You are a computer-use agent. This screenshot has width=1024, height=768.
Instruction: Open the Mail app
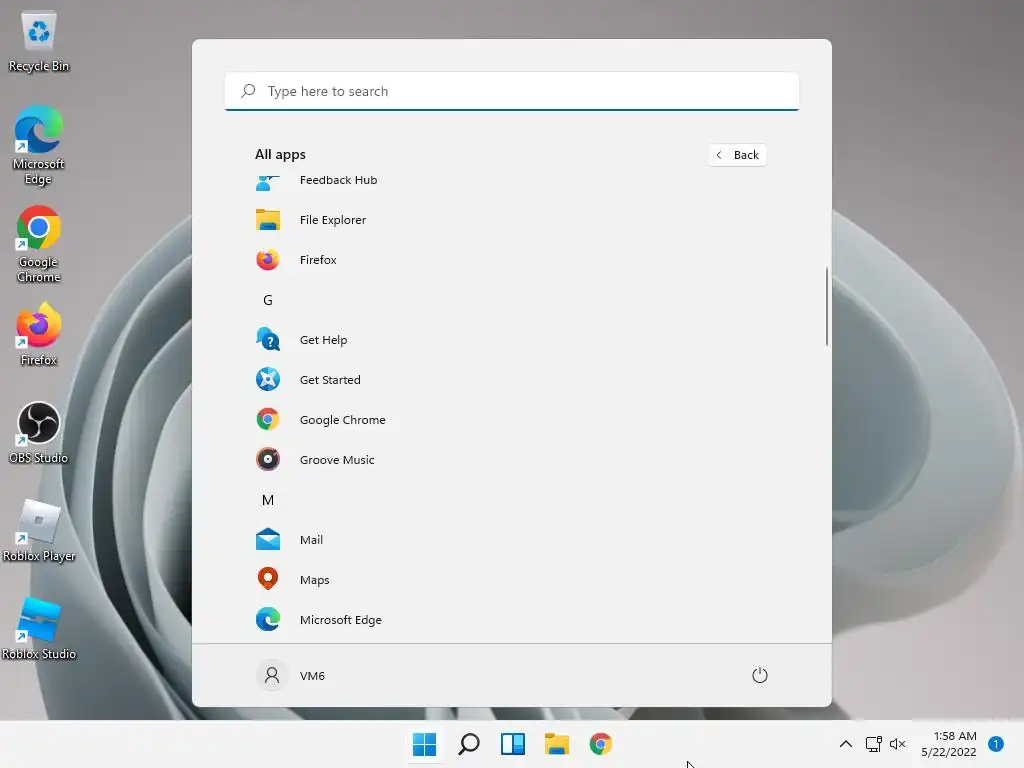511,539
